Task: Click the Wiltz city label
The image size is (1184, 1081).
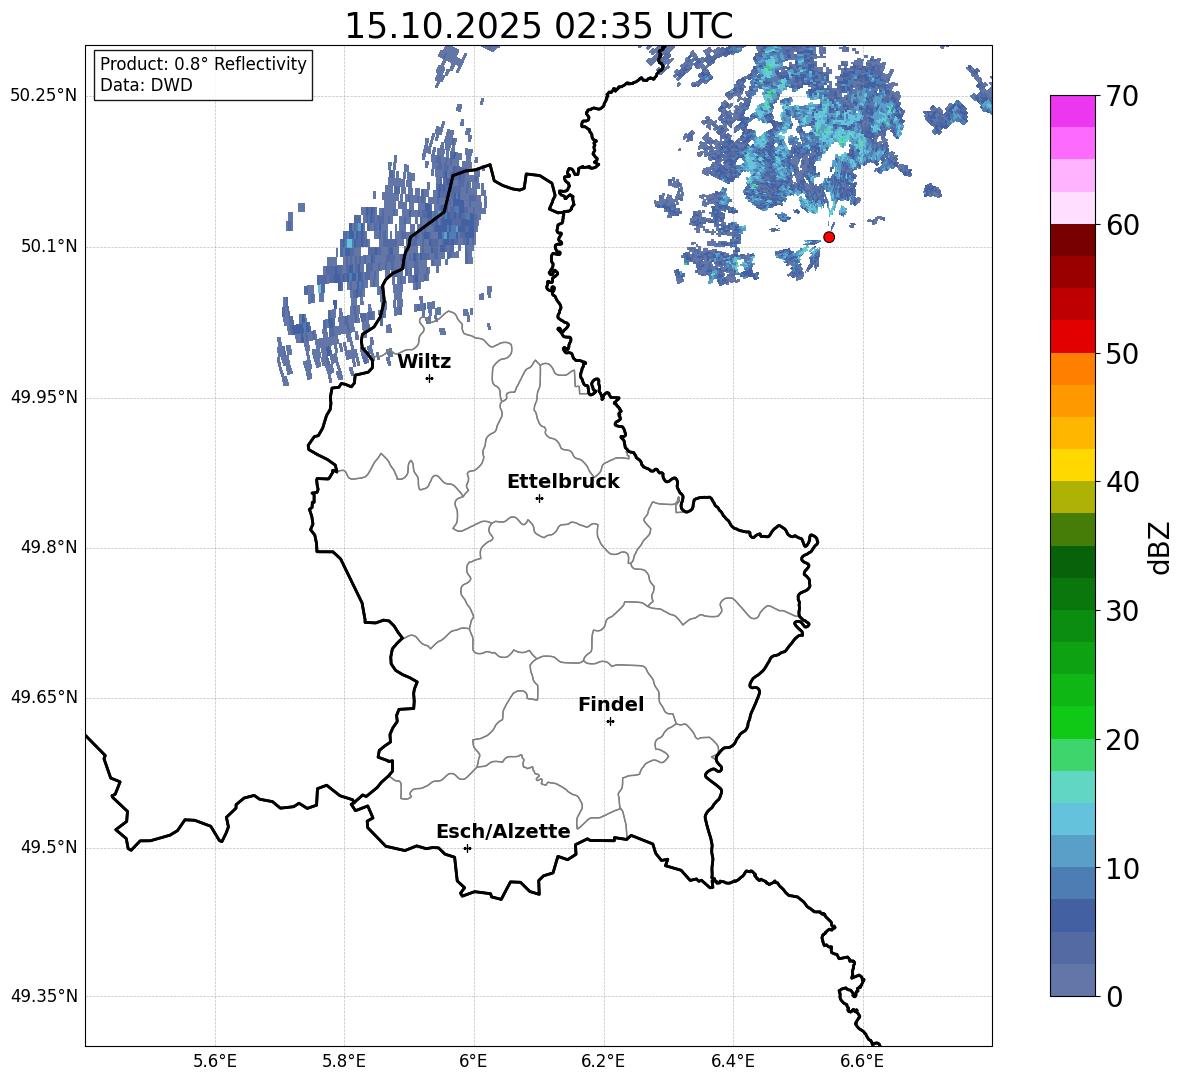Action: (x=424, y=362)
